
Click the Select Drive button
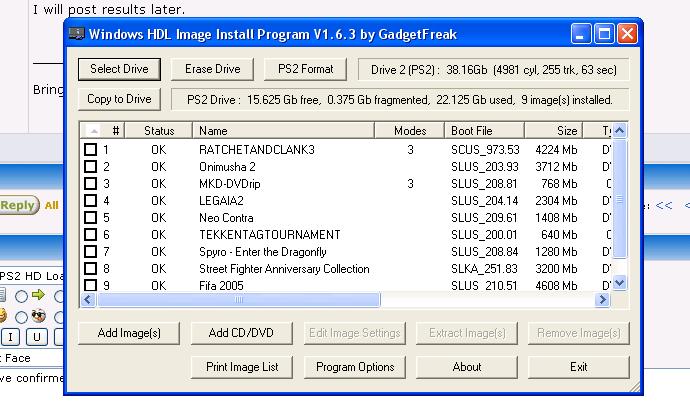tap(119, 69)
